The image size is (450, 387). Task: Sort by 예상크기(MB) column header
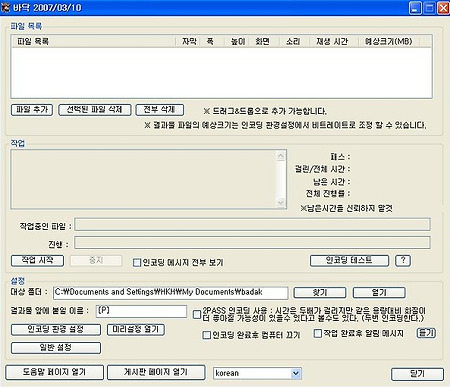[x=389, y=41]
